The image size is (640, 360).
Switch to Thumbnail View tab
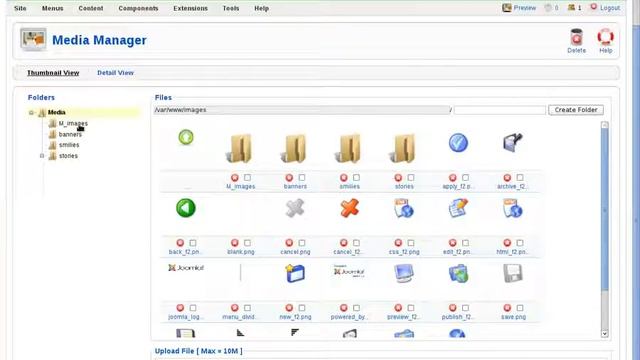(x=53, y=73)
